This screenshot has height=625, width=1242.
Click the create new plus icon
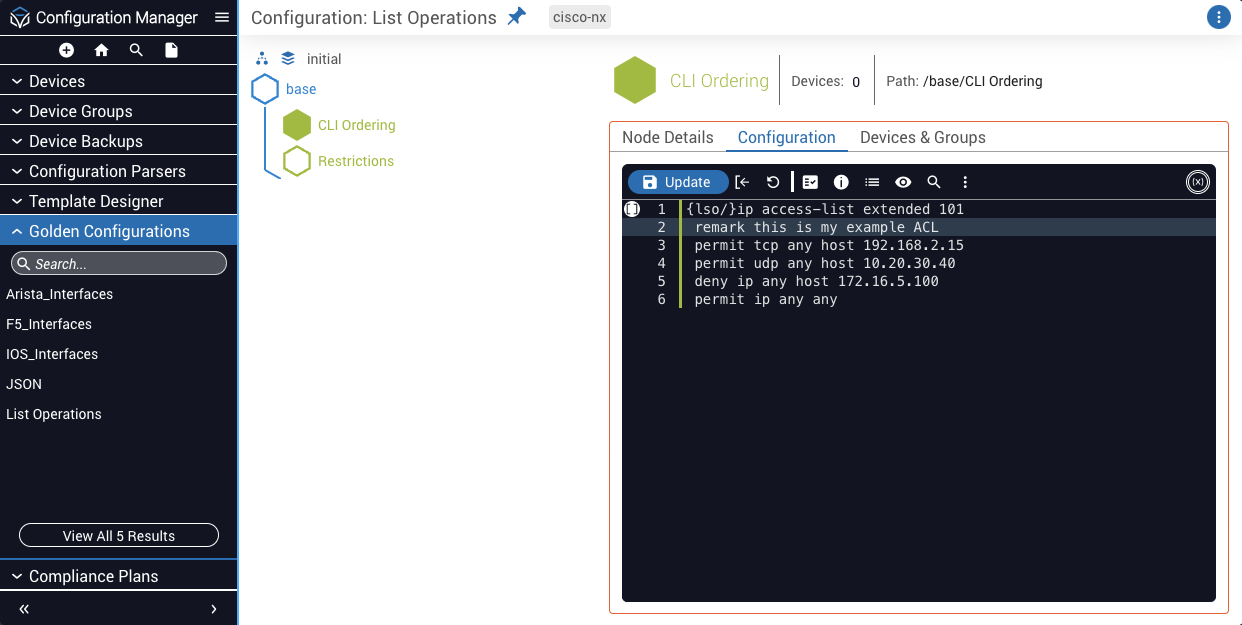pyautogui.click(x=66, y=50)
